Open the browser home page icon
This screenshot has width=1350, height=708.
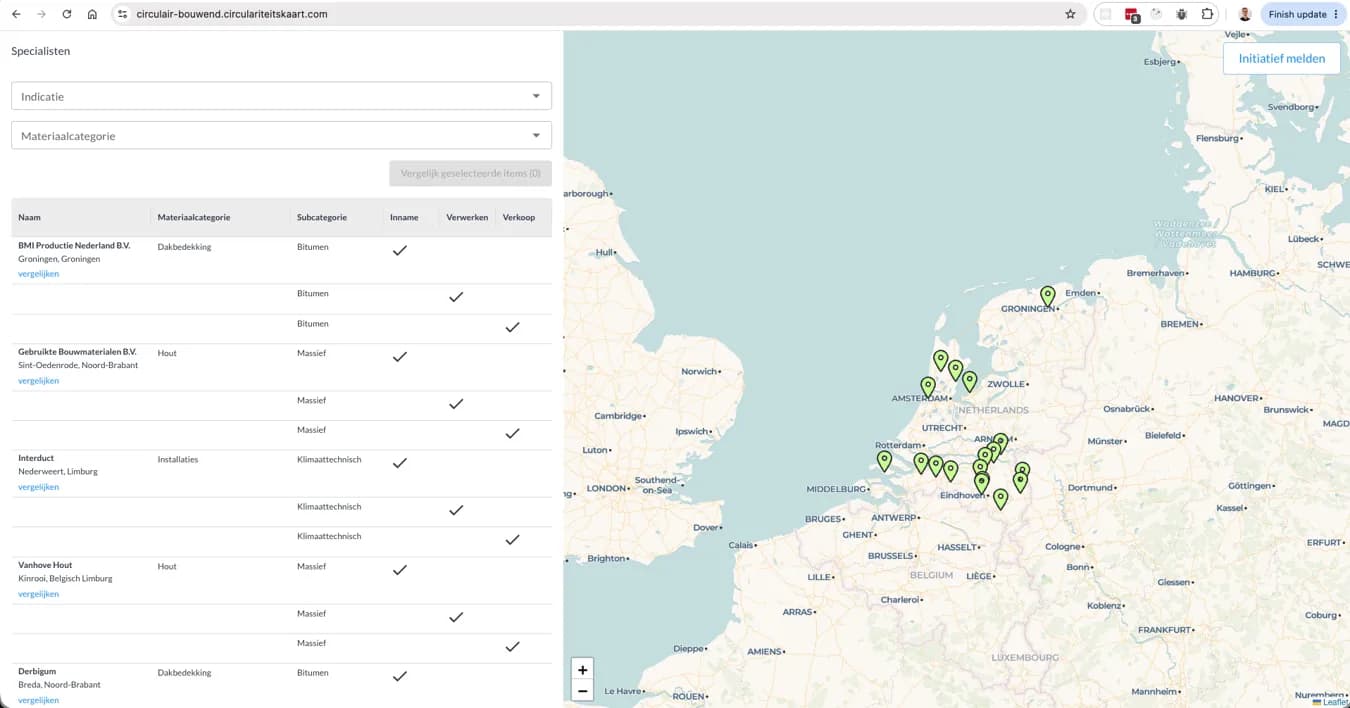92,14
